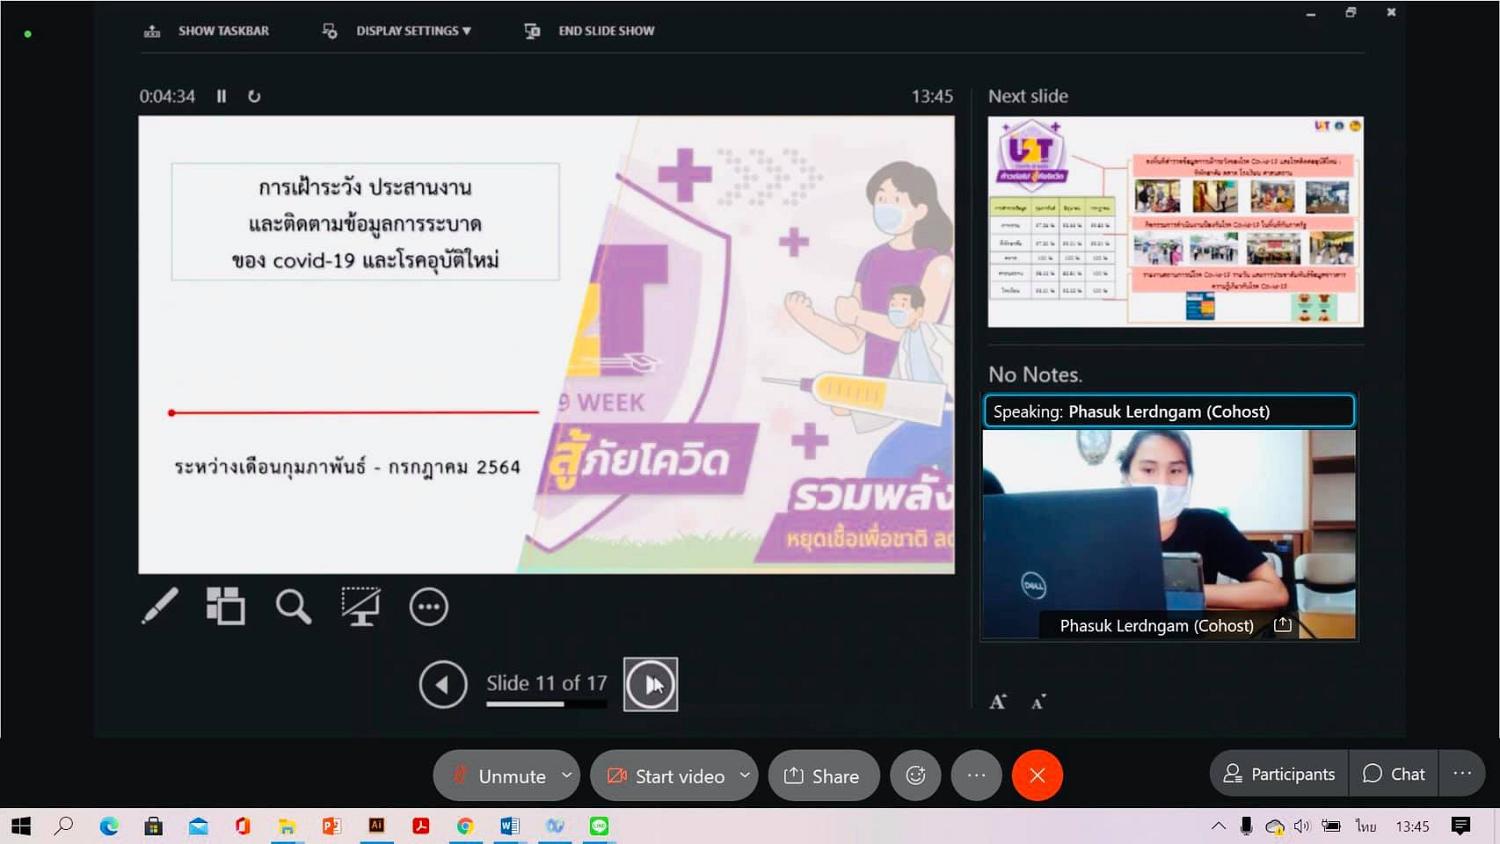Make the notes text smaller
This screenshot has width=1500, height=844.
tap(1039, 702)
